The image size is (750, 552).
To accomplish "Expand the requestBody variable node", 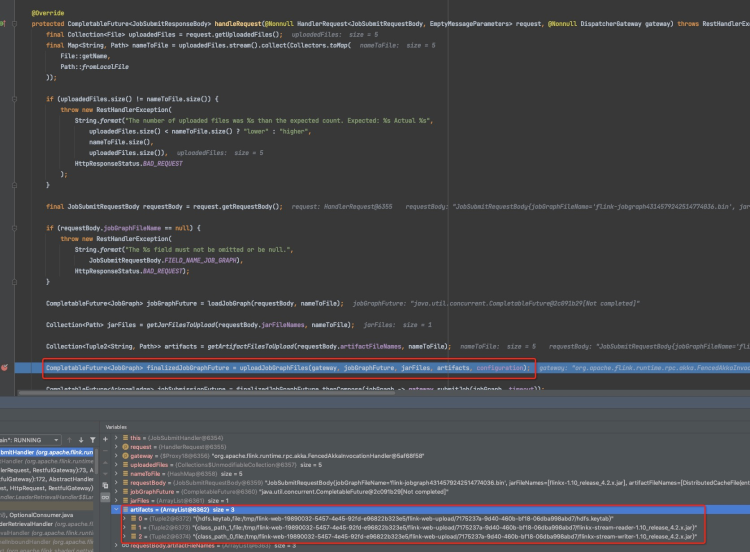I will click(114, 481).
